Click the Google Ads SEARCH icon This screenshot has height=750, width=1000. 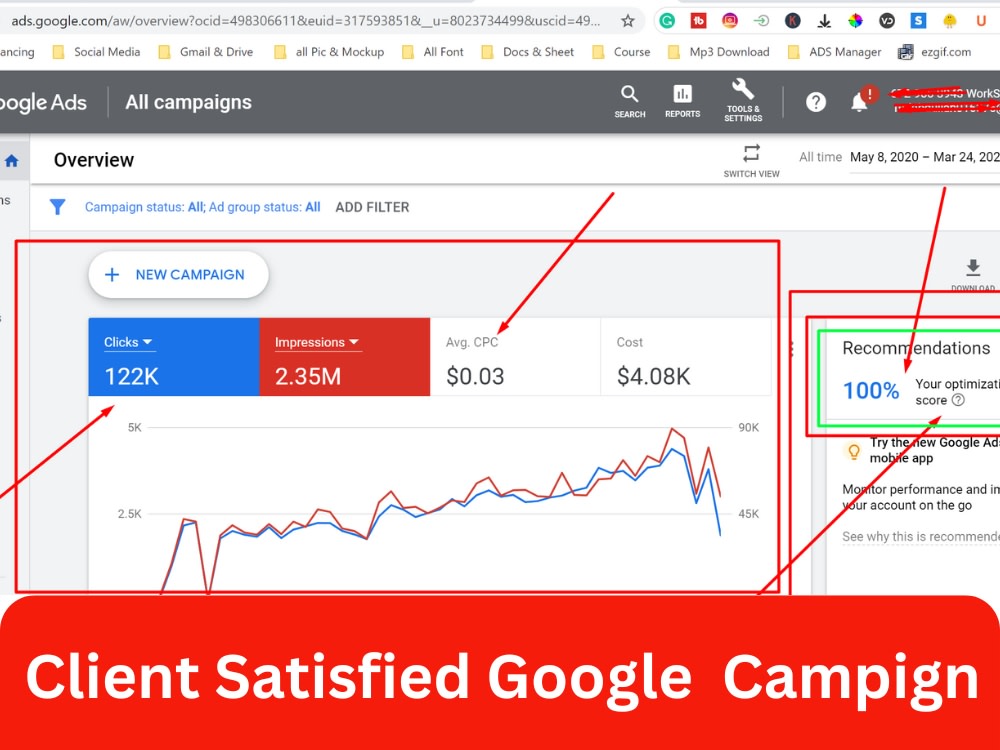(629, 101)
